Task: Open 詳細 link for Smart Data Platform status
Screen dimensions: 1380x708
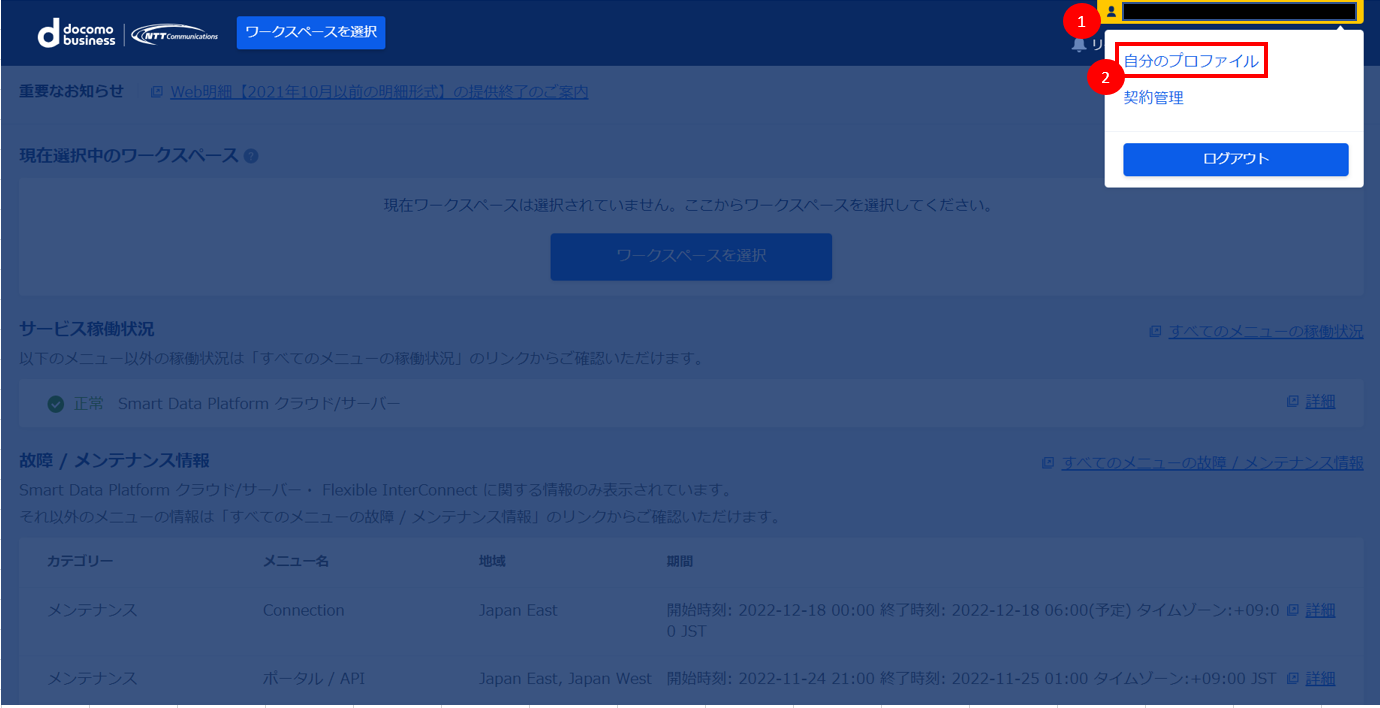Action: [x=1320, y=401]
